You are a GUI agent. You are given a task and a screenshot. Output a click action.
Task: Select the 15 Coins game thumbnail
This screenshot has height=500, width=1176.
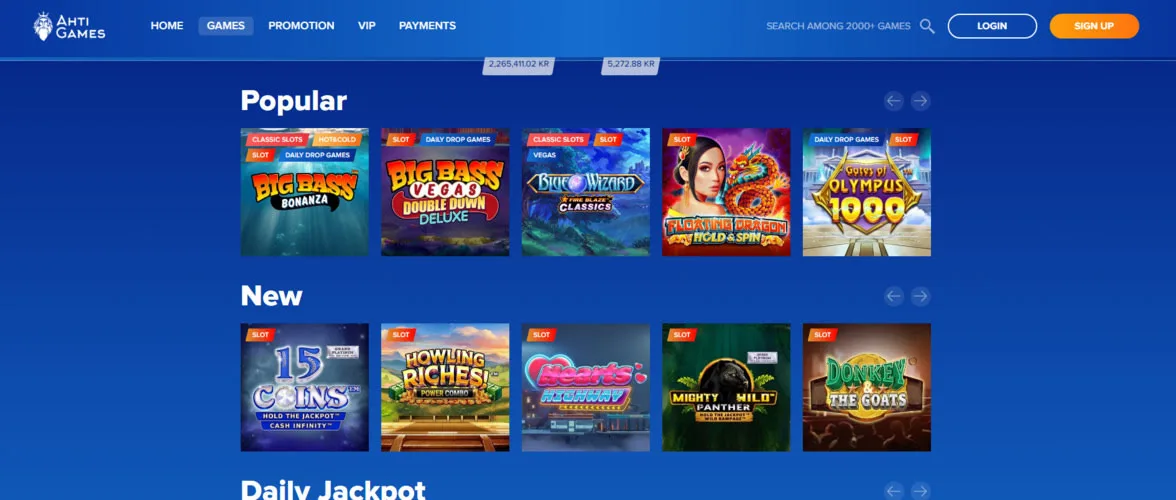(304, 388)
